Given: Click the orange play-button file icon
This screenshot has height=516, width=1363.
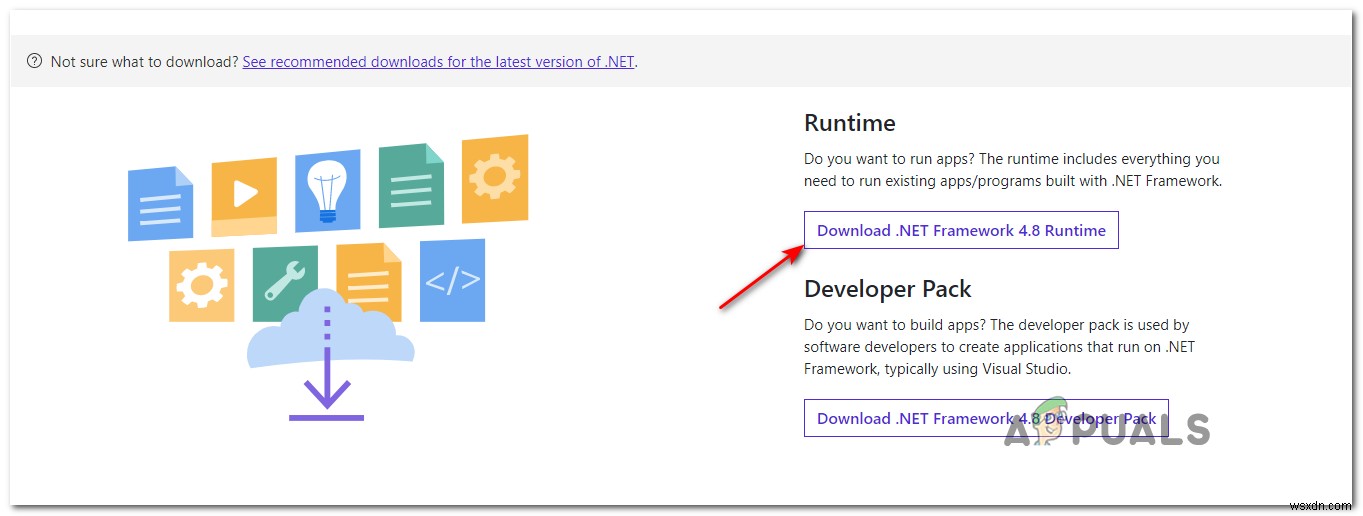Looking at the screenshot, I should pyautogui.click(x=244, y=197).
